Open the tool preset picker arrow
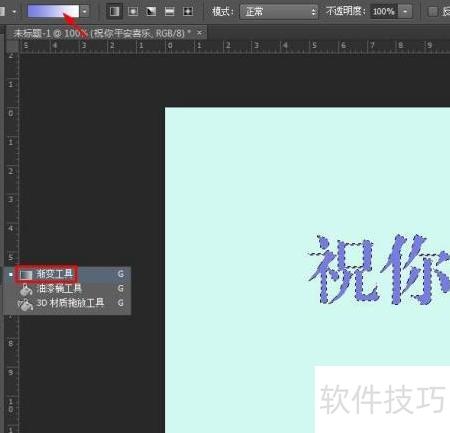Image resolution: width=450 pixels, height=433 pixels. pos(14,12)
